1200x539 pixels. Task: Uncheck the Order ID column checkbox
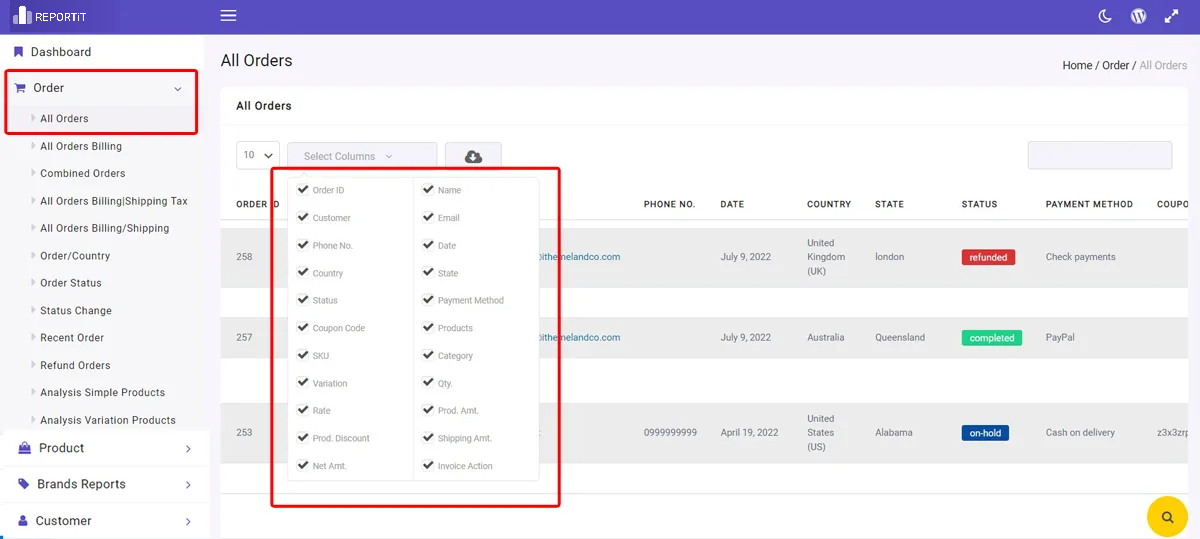tap(303, 189)
